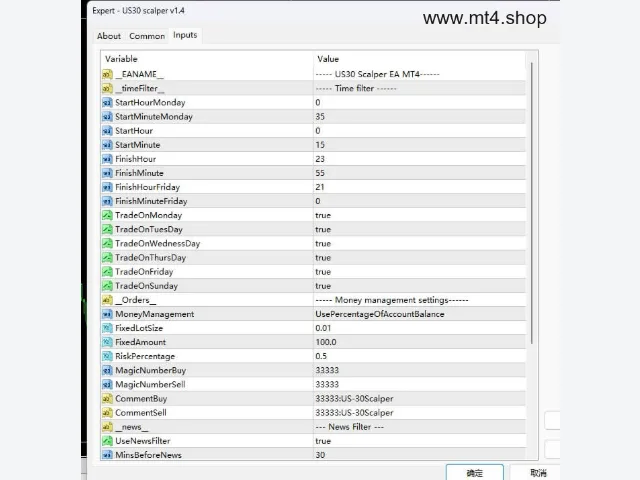Open the About tab

(109, 36)
